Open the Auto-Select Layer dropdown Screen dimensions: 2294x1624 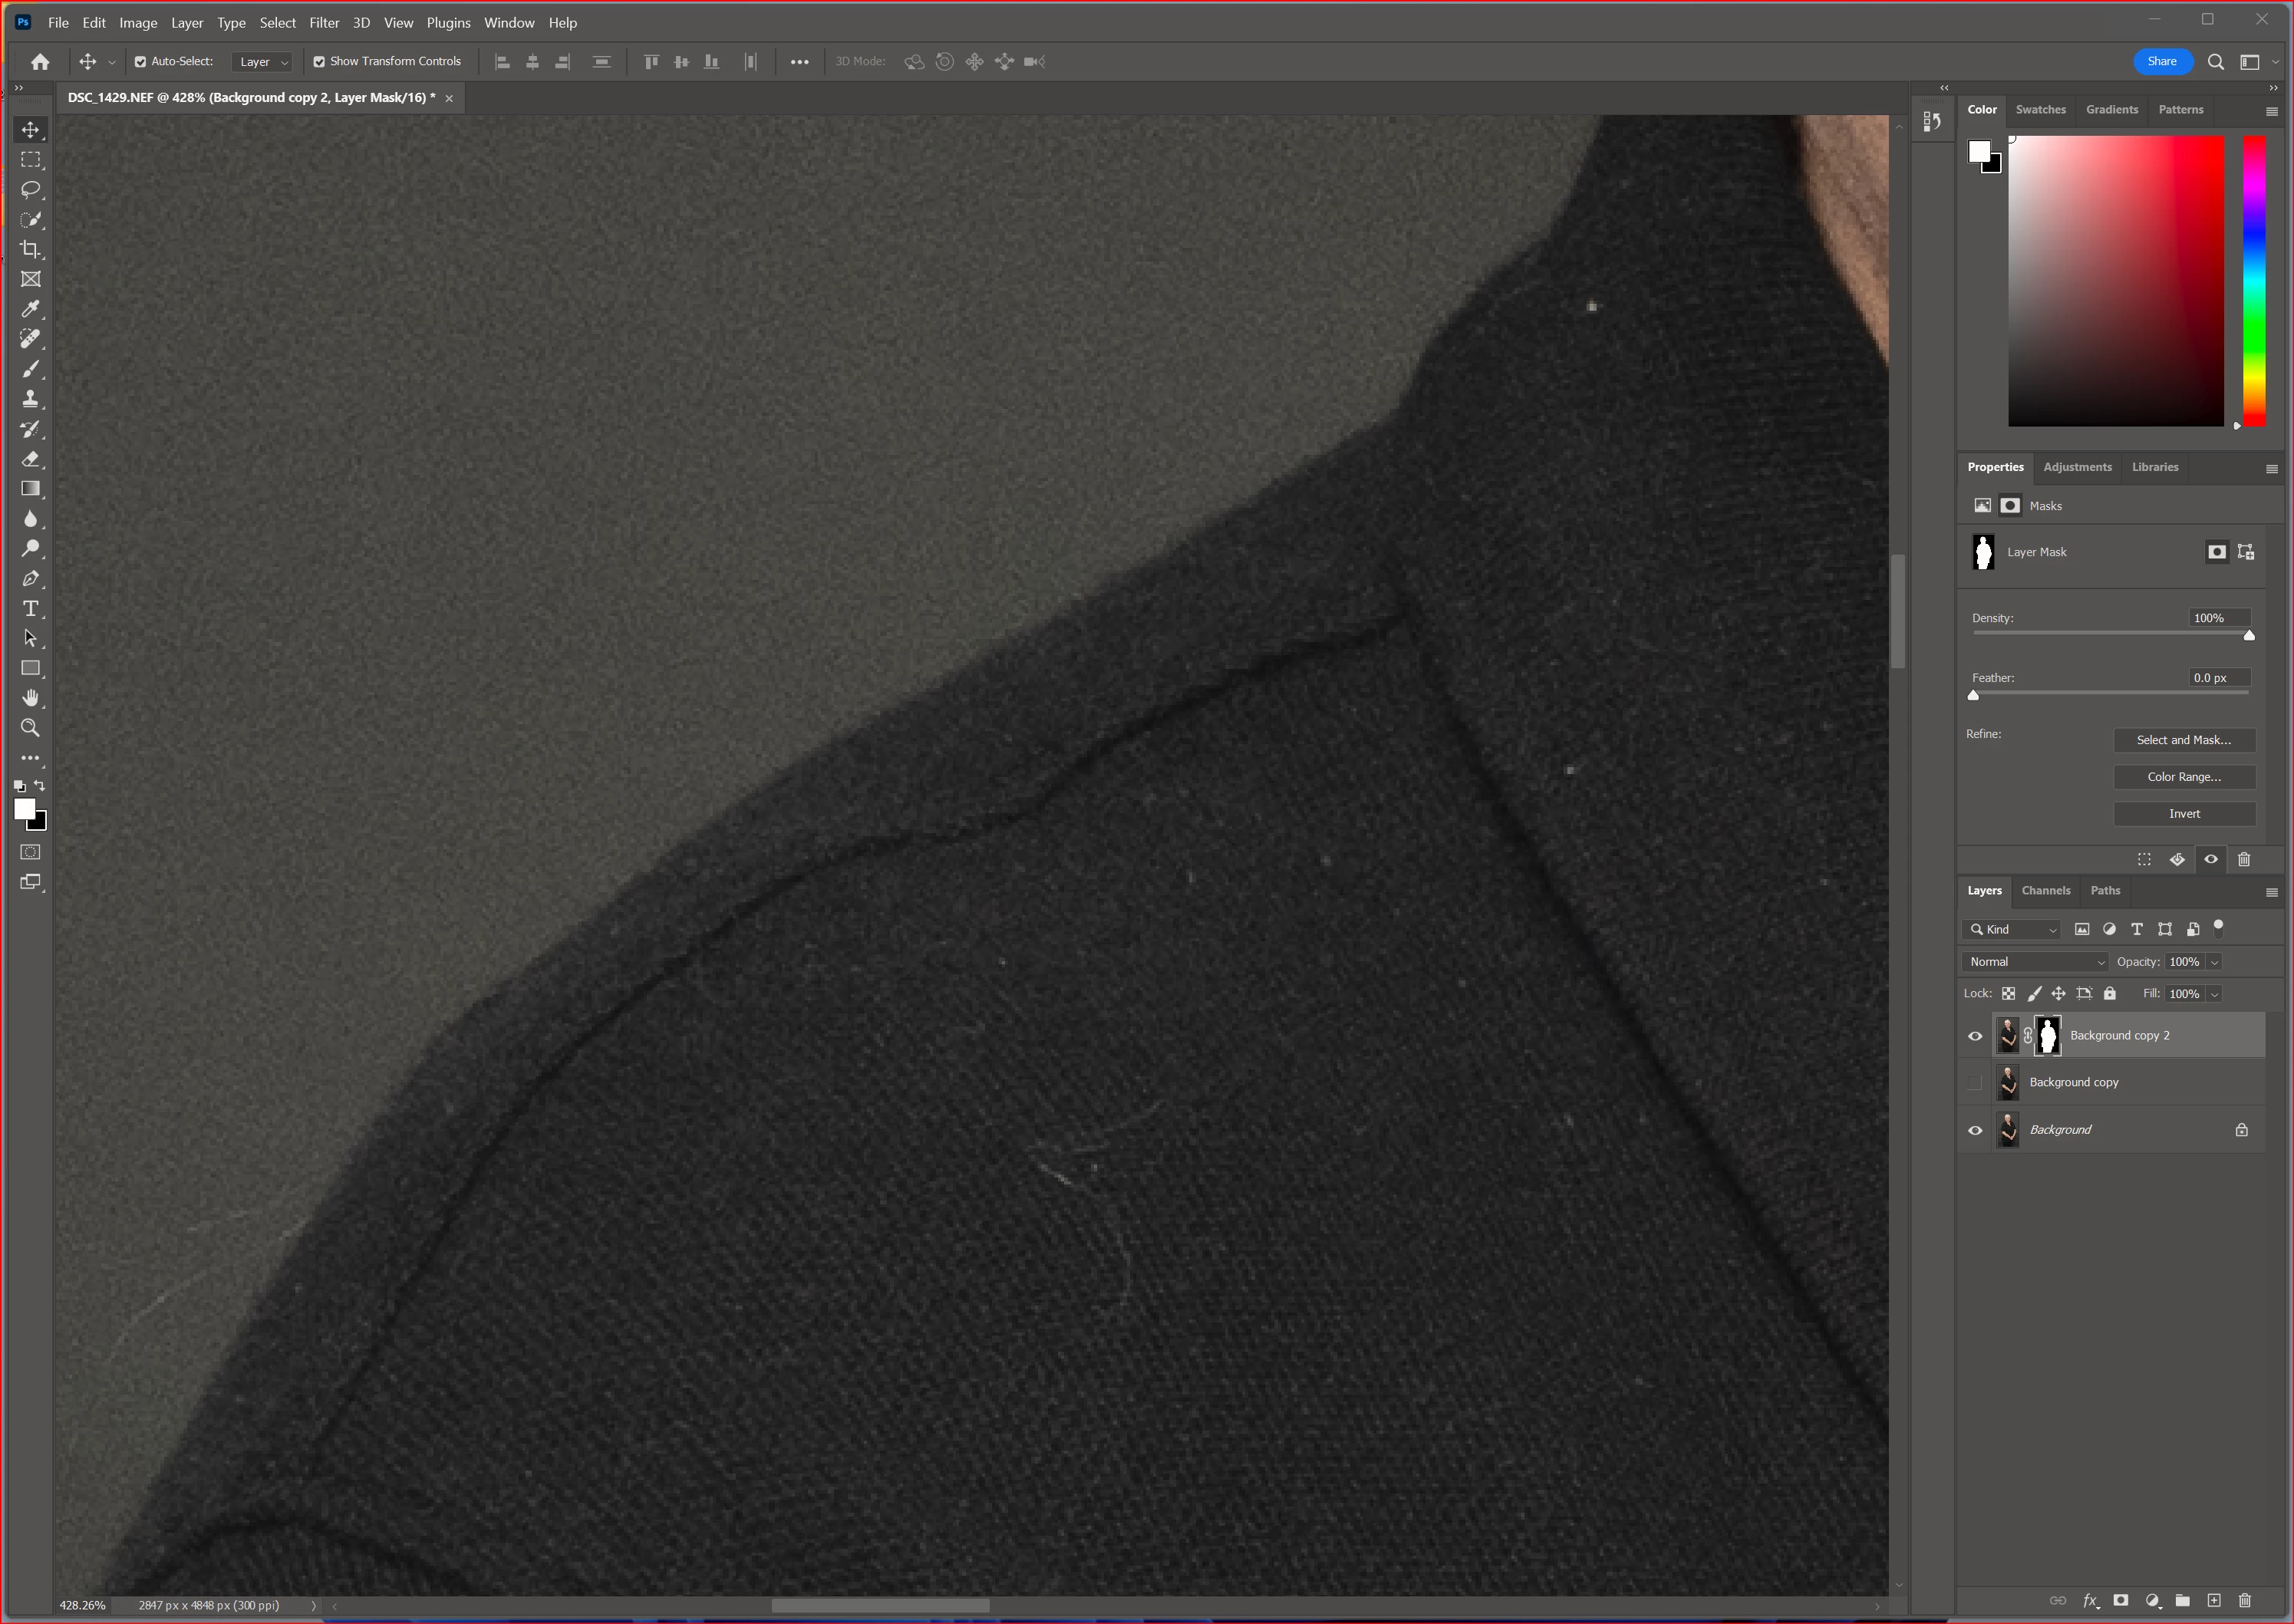(263, 62)
